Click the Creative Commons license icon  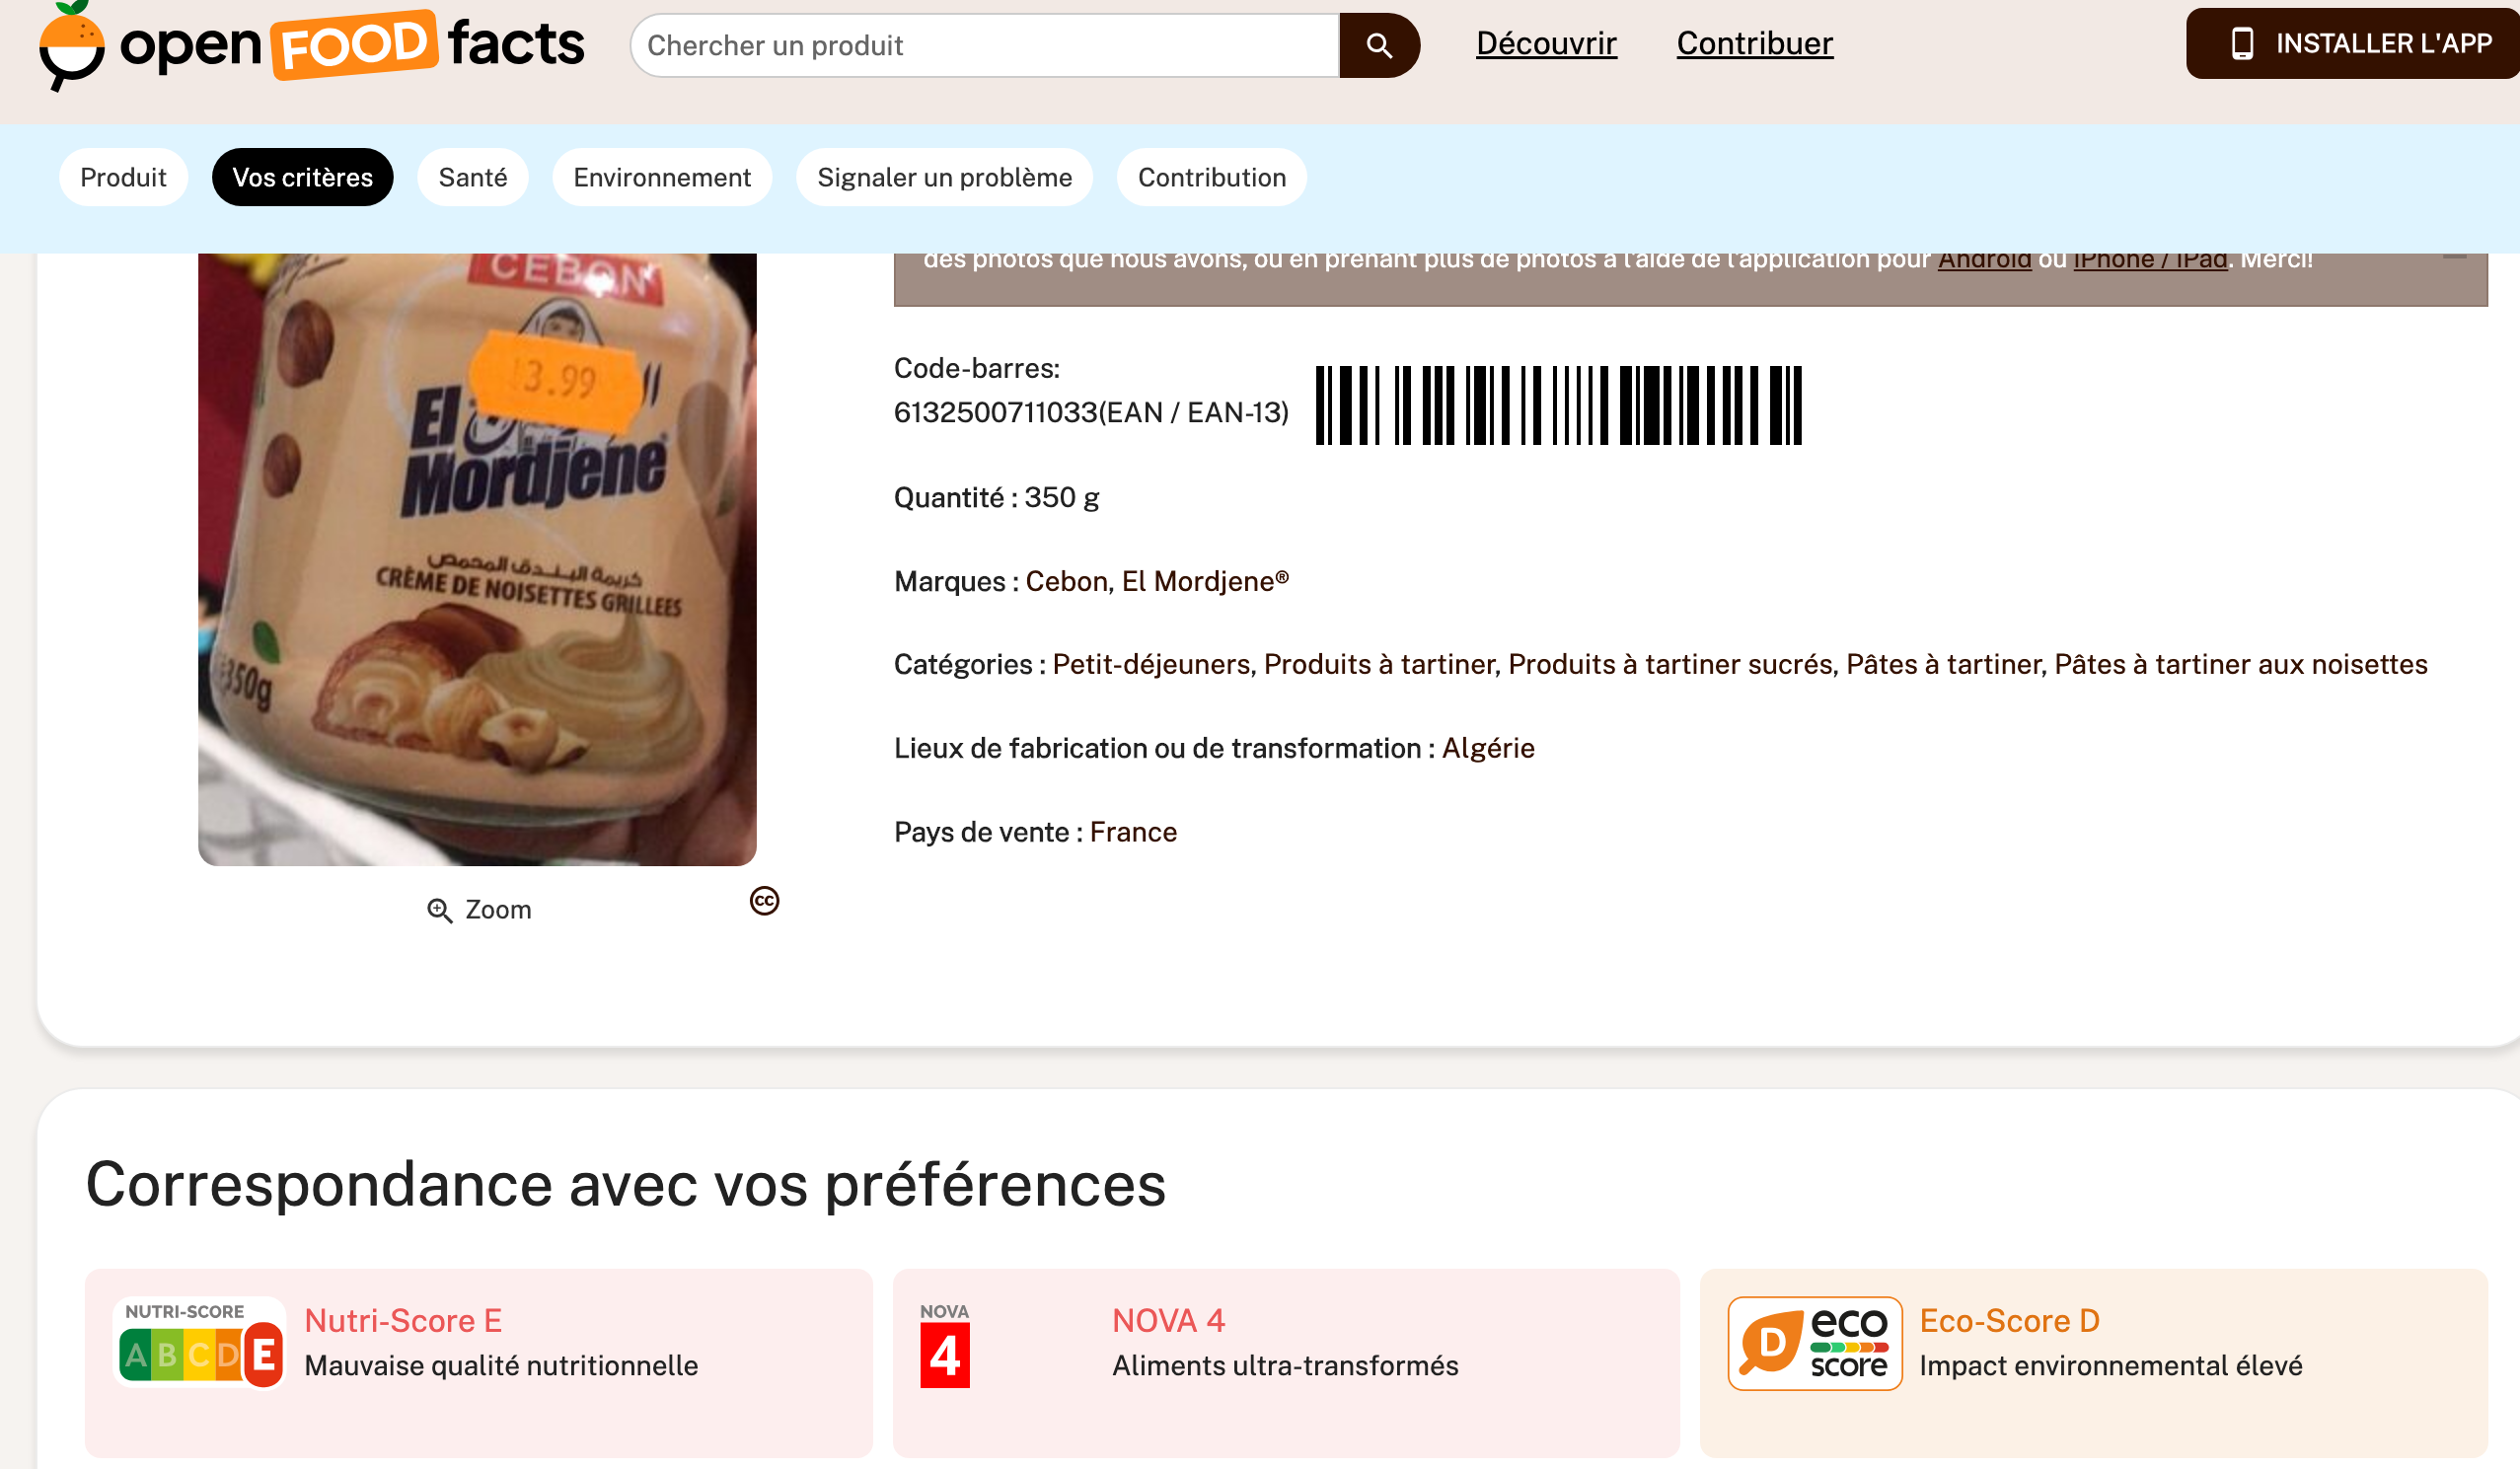[764, 901]
